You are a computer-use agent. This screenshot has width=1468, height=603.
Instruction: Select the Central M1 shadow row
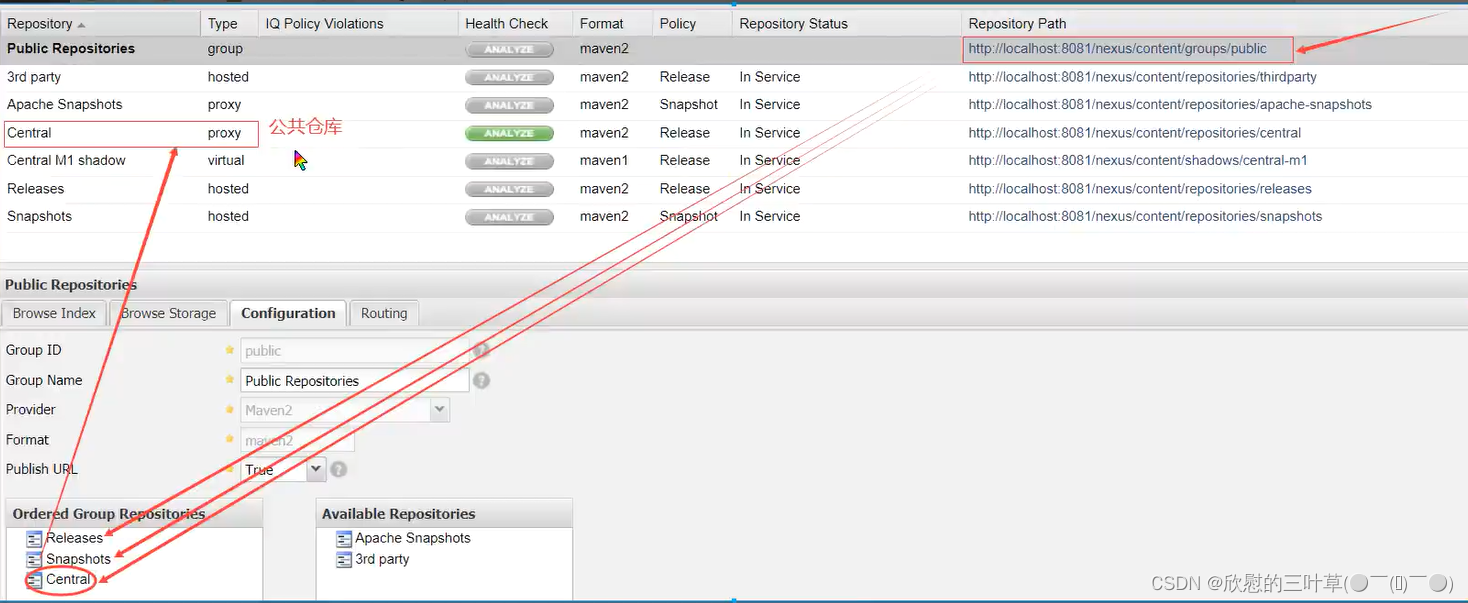(x=734, y=161)
